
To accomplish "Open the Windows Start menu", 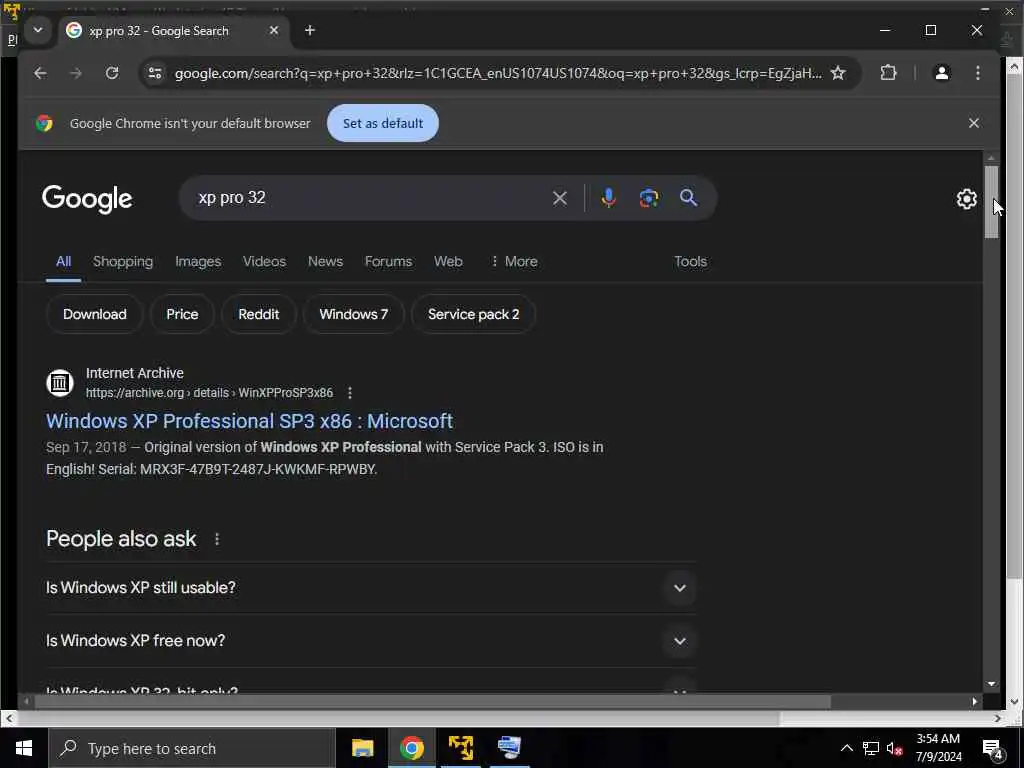I will 24,748.
